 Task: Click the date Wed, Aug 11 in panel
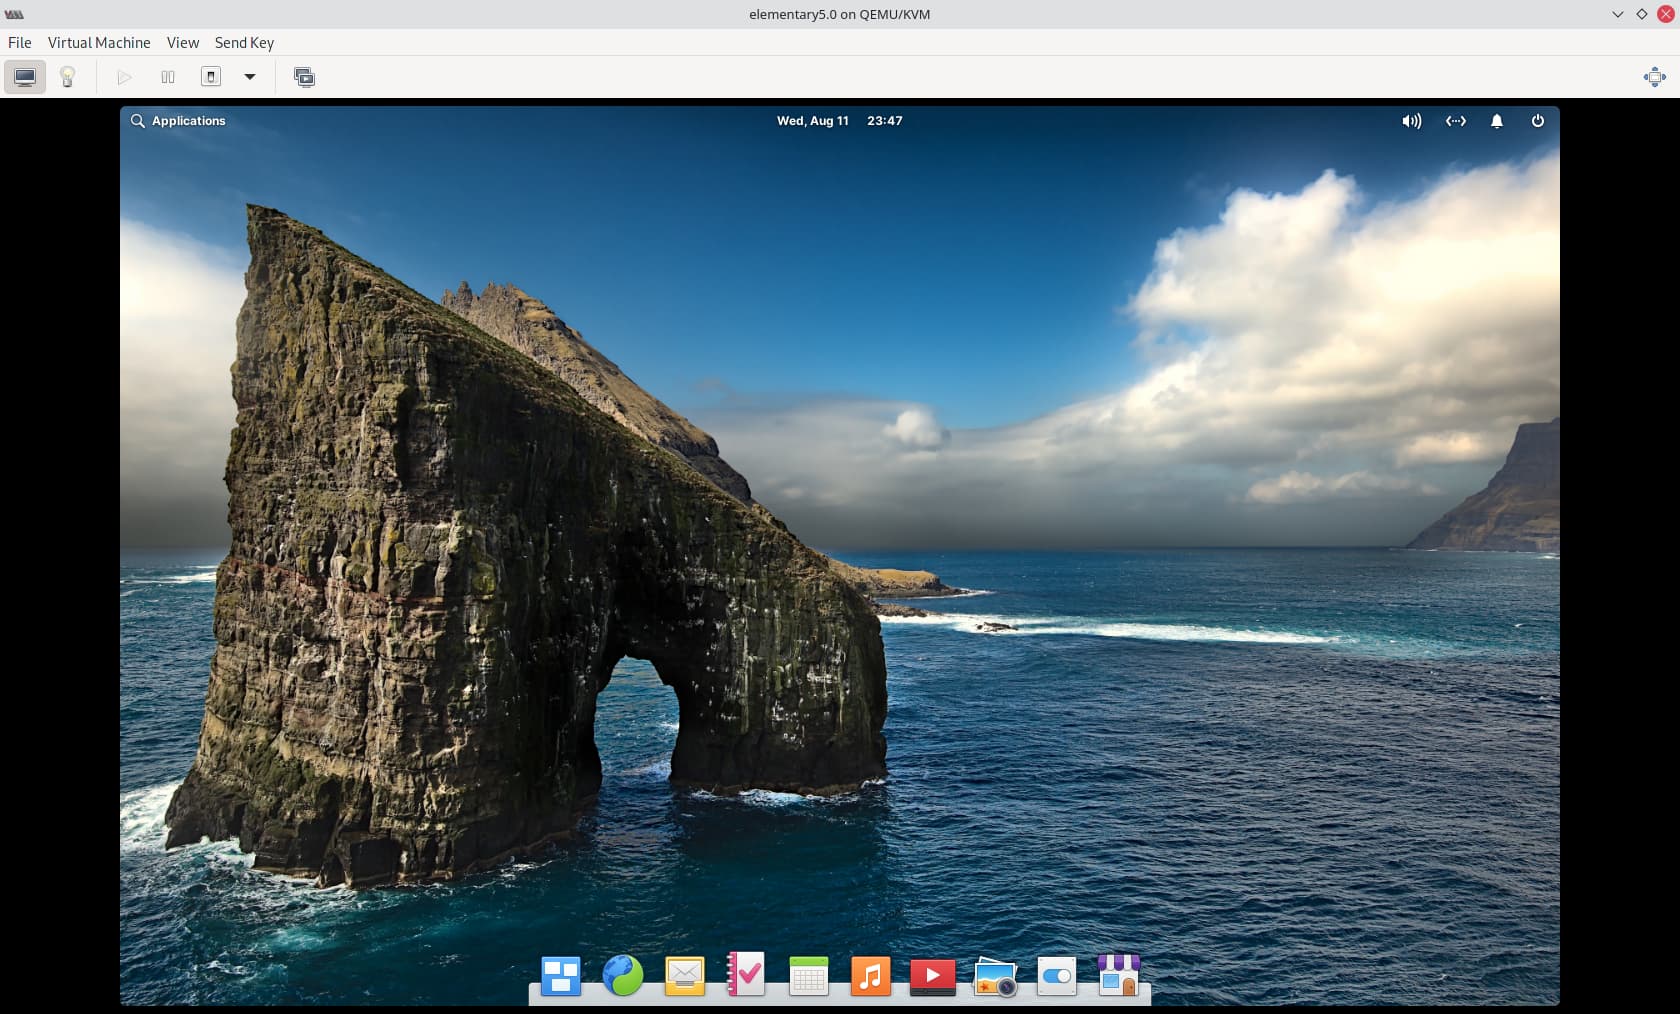(812, 121)
